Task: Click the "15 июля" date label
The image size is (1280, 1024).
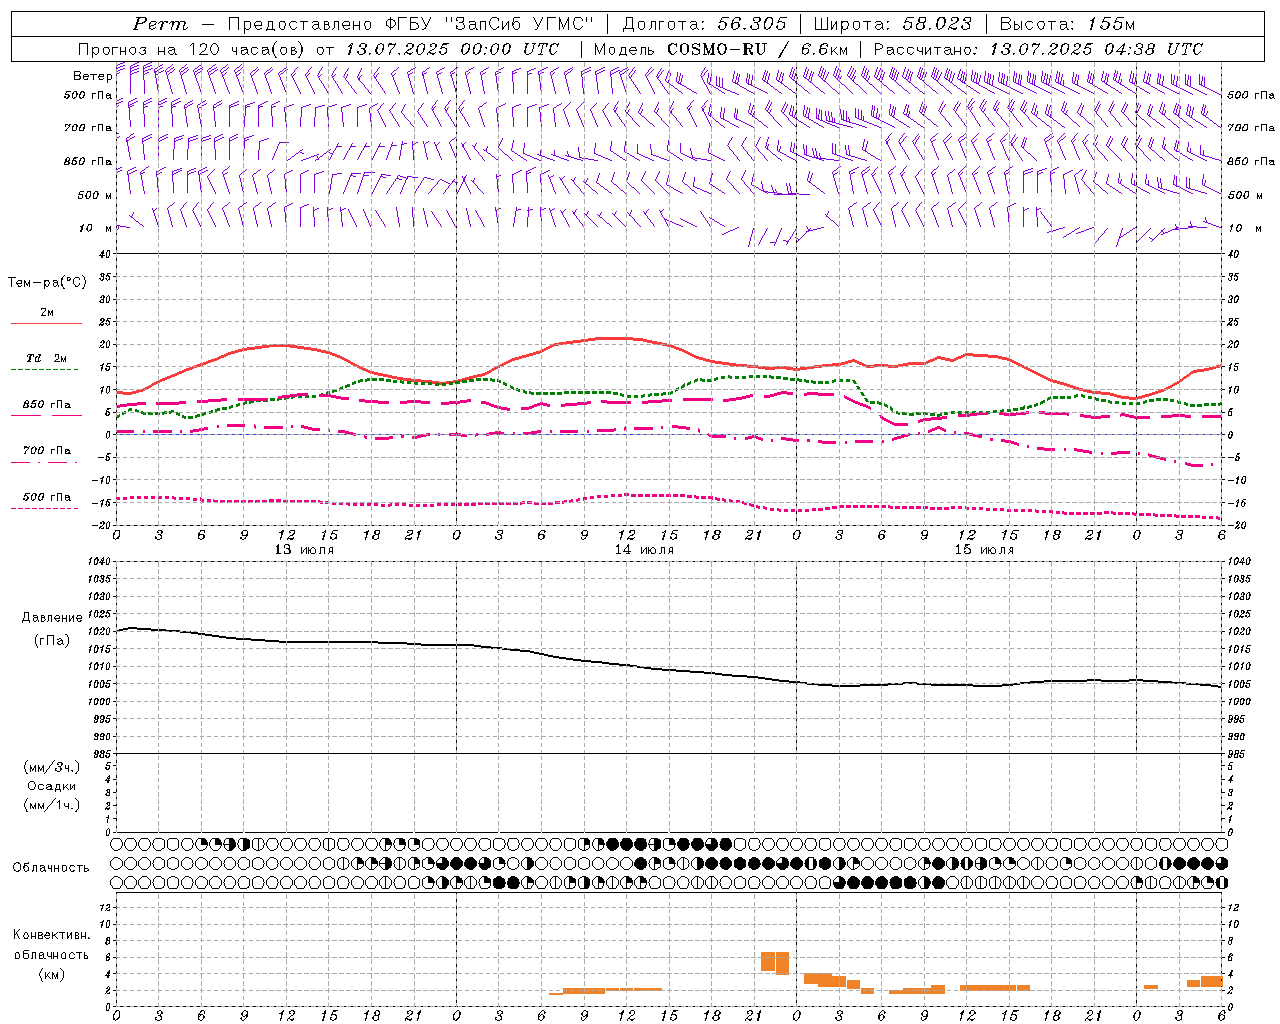Action: 984,550
